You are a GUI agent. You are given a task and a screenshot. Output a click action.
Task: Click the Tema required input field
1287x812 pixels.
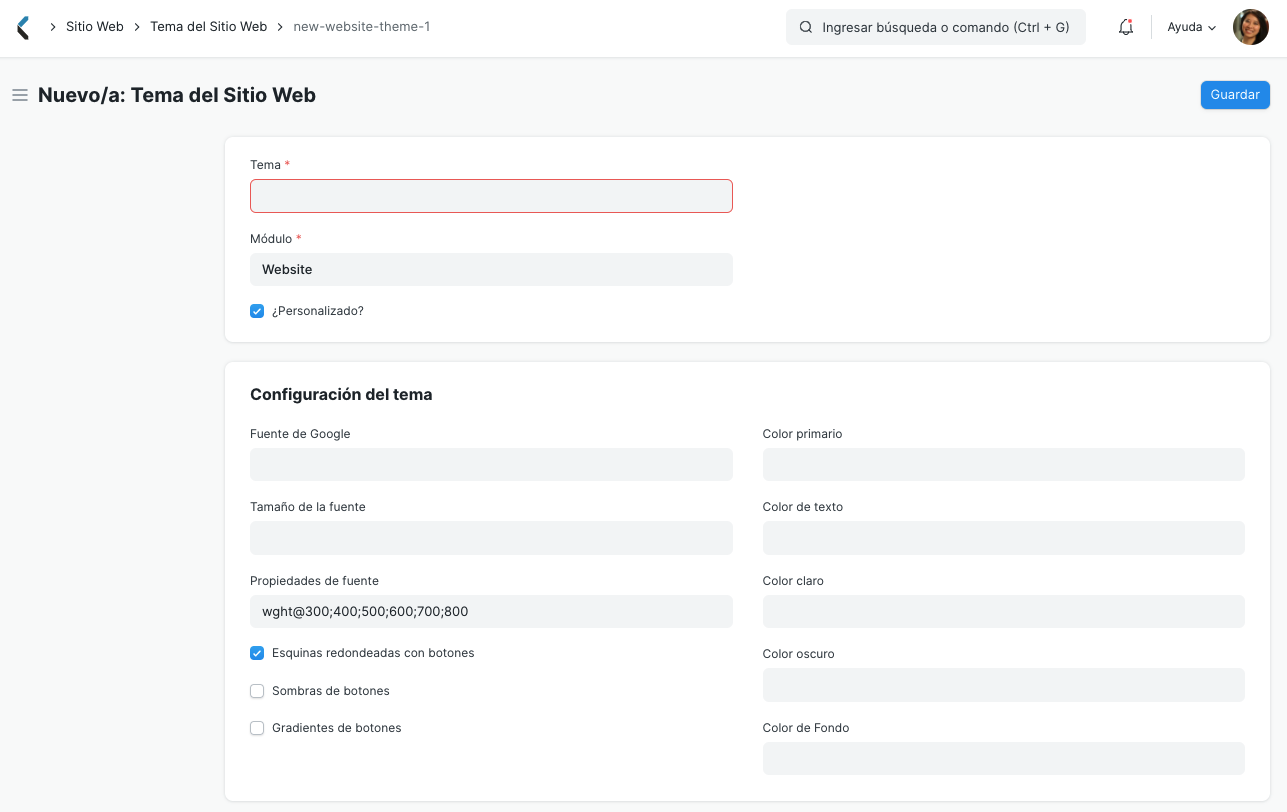(491, 196)
